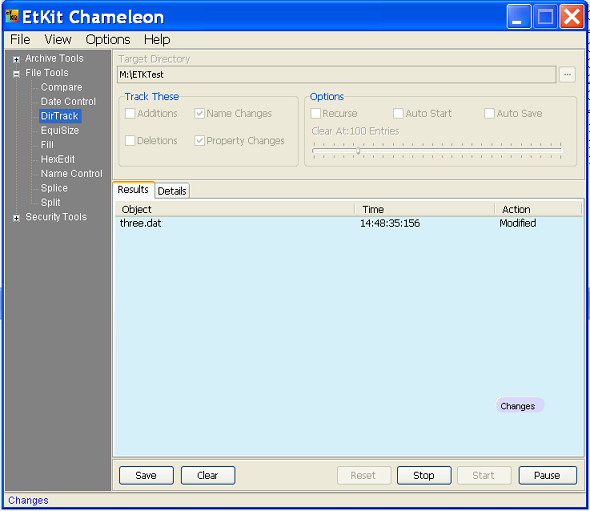The height and width of the screenshot is (511, 590).
Task: Select the three.dat result row
Action: pyautogui.click(x=348, y=223)
